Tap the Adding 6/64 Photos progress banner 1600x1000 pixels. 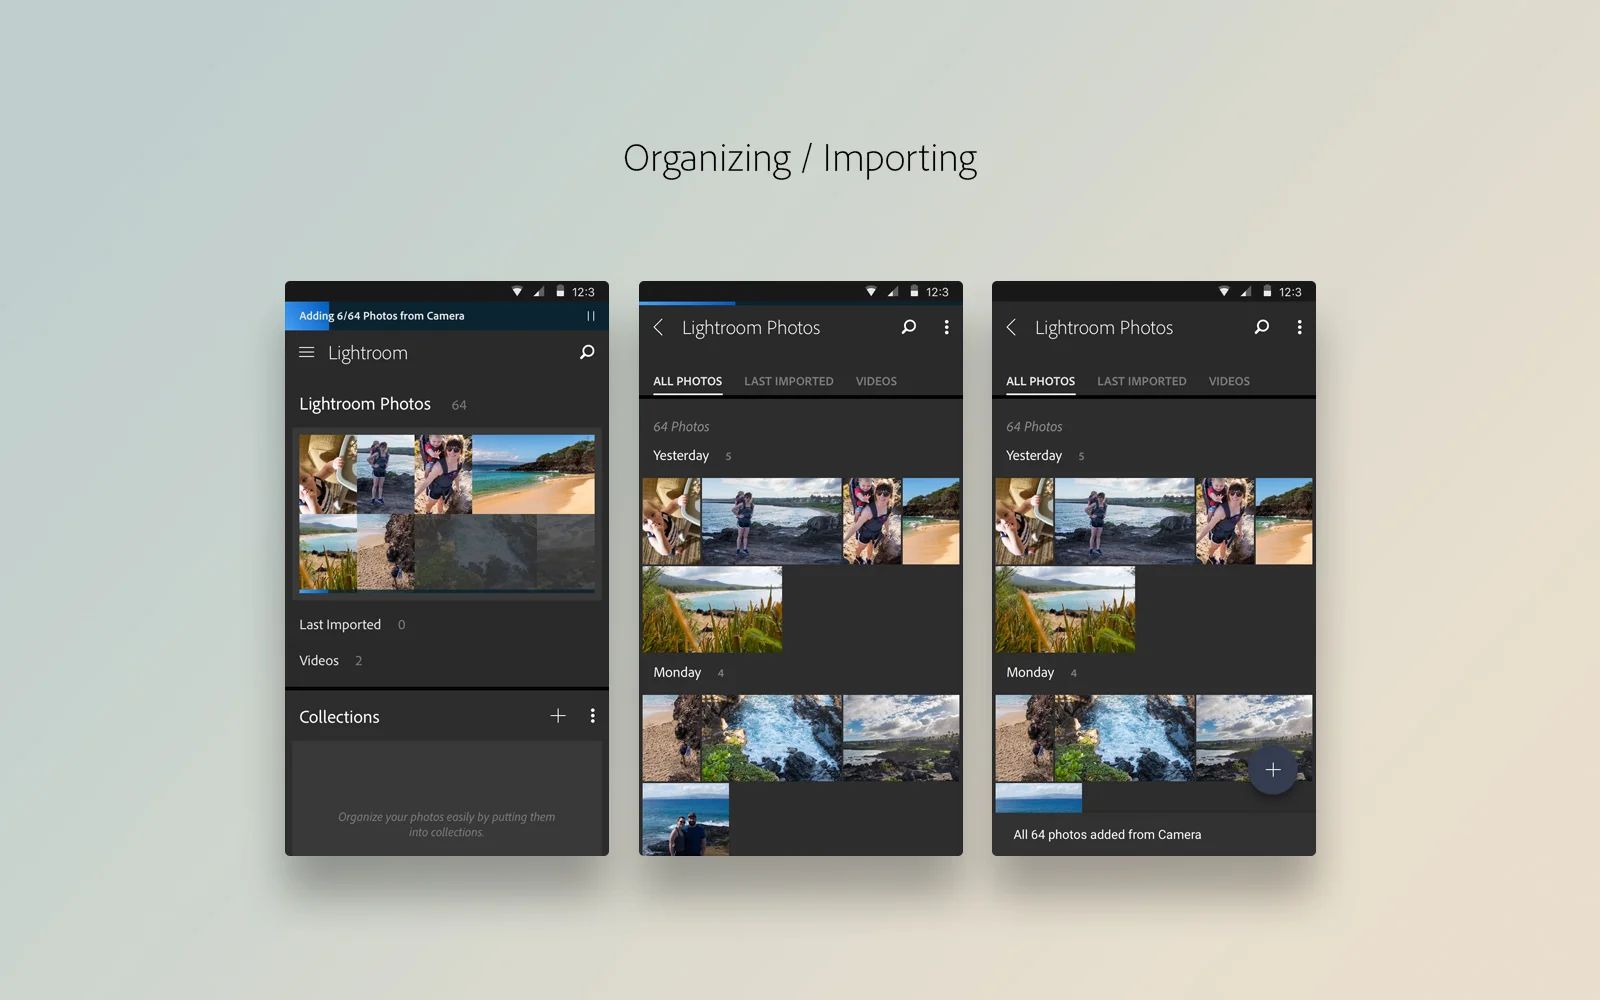click(x=447, y=316)
